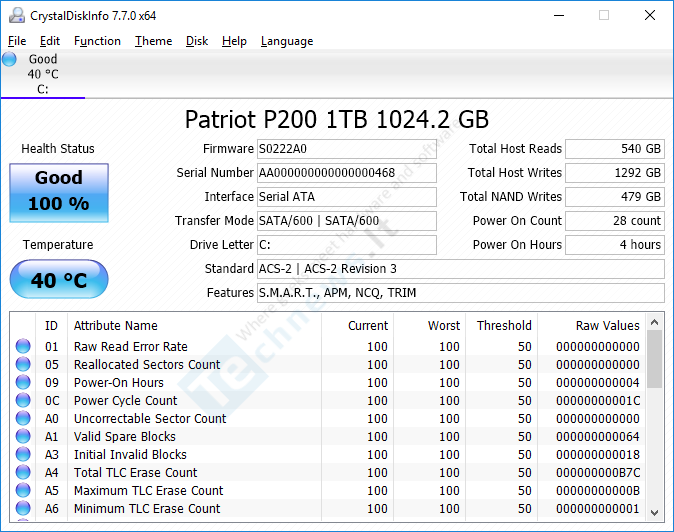The height and width of the screenshot is (532, 674).
Task: Click the Transfer Mode field SATA/600
Action: click(x=346, y=221)
